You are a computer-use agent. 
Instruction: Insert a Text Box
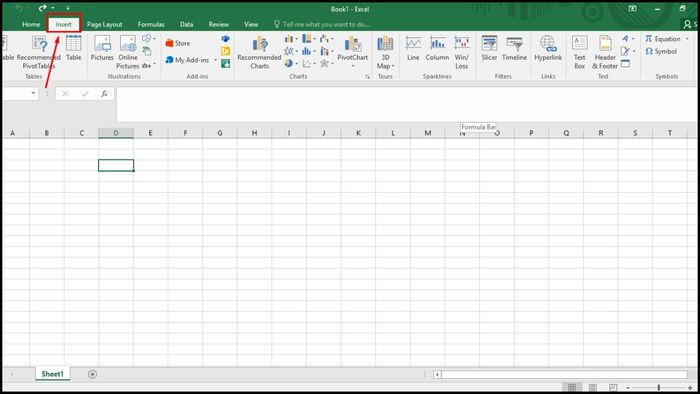point(579,53)
